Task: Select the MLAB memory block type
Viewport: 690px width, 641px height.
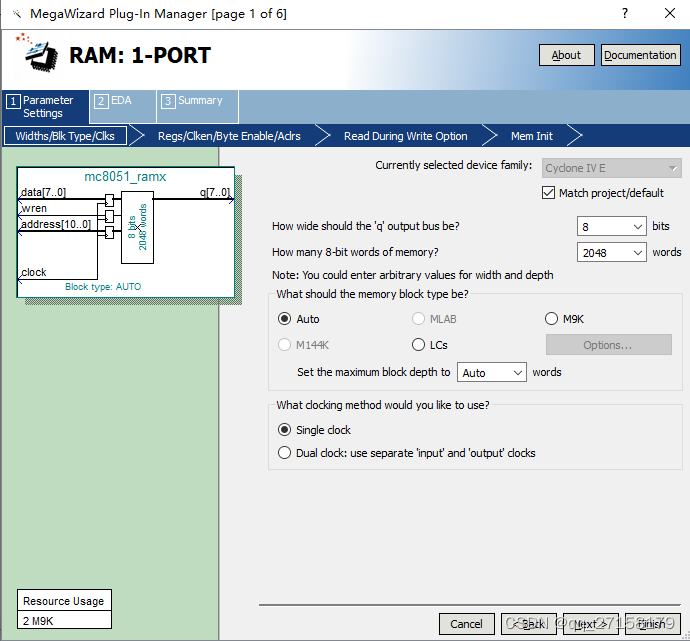Action: pos(418,319)
